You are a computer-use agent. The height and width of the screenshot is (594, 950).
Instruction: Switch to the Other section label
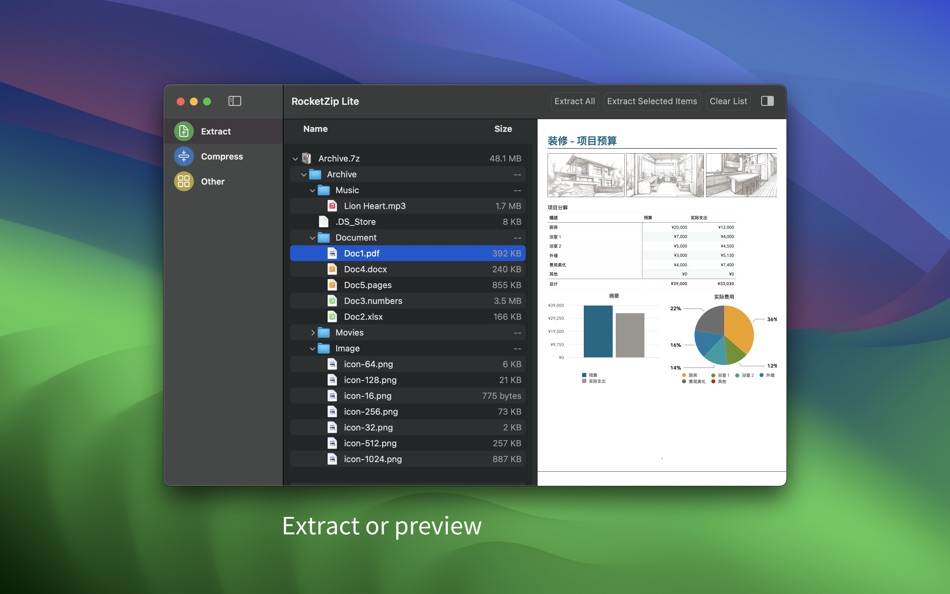[213, 181]
